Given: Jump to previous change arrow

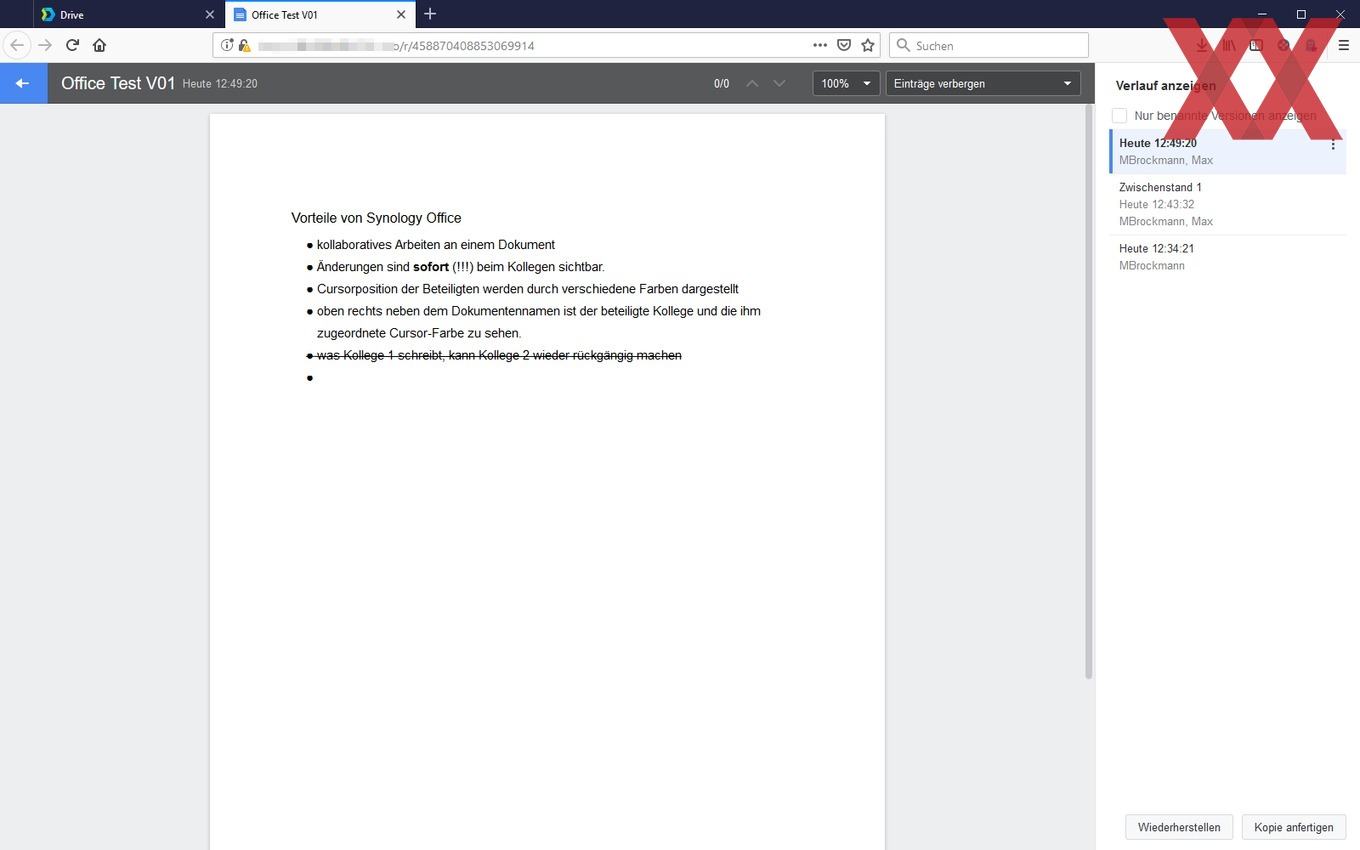Looking at the screenshot, I should [752, 83].
